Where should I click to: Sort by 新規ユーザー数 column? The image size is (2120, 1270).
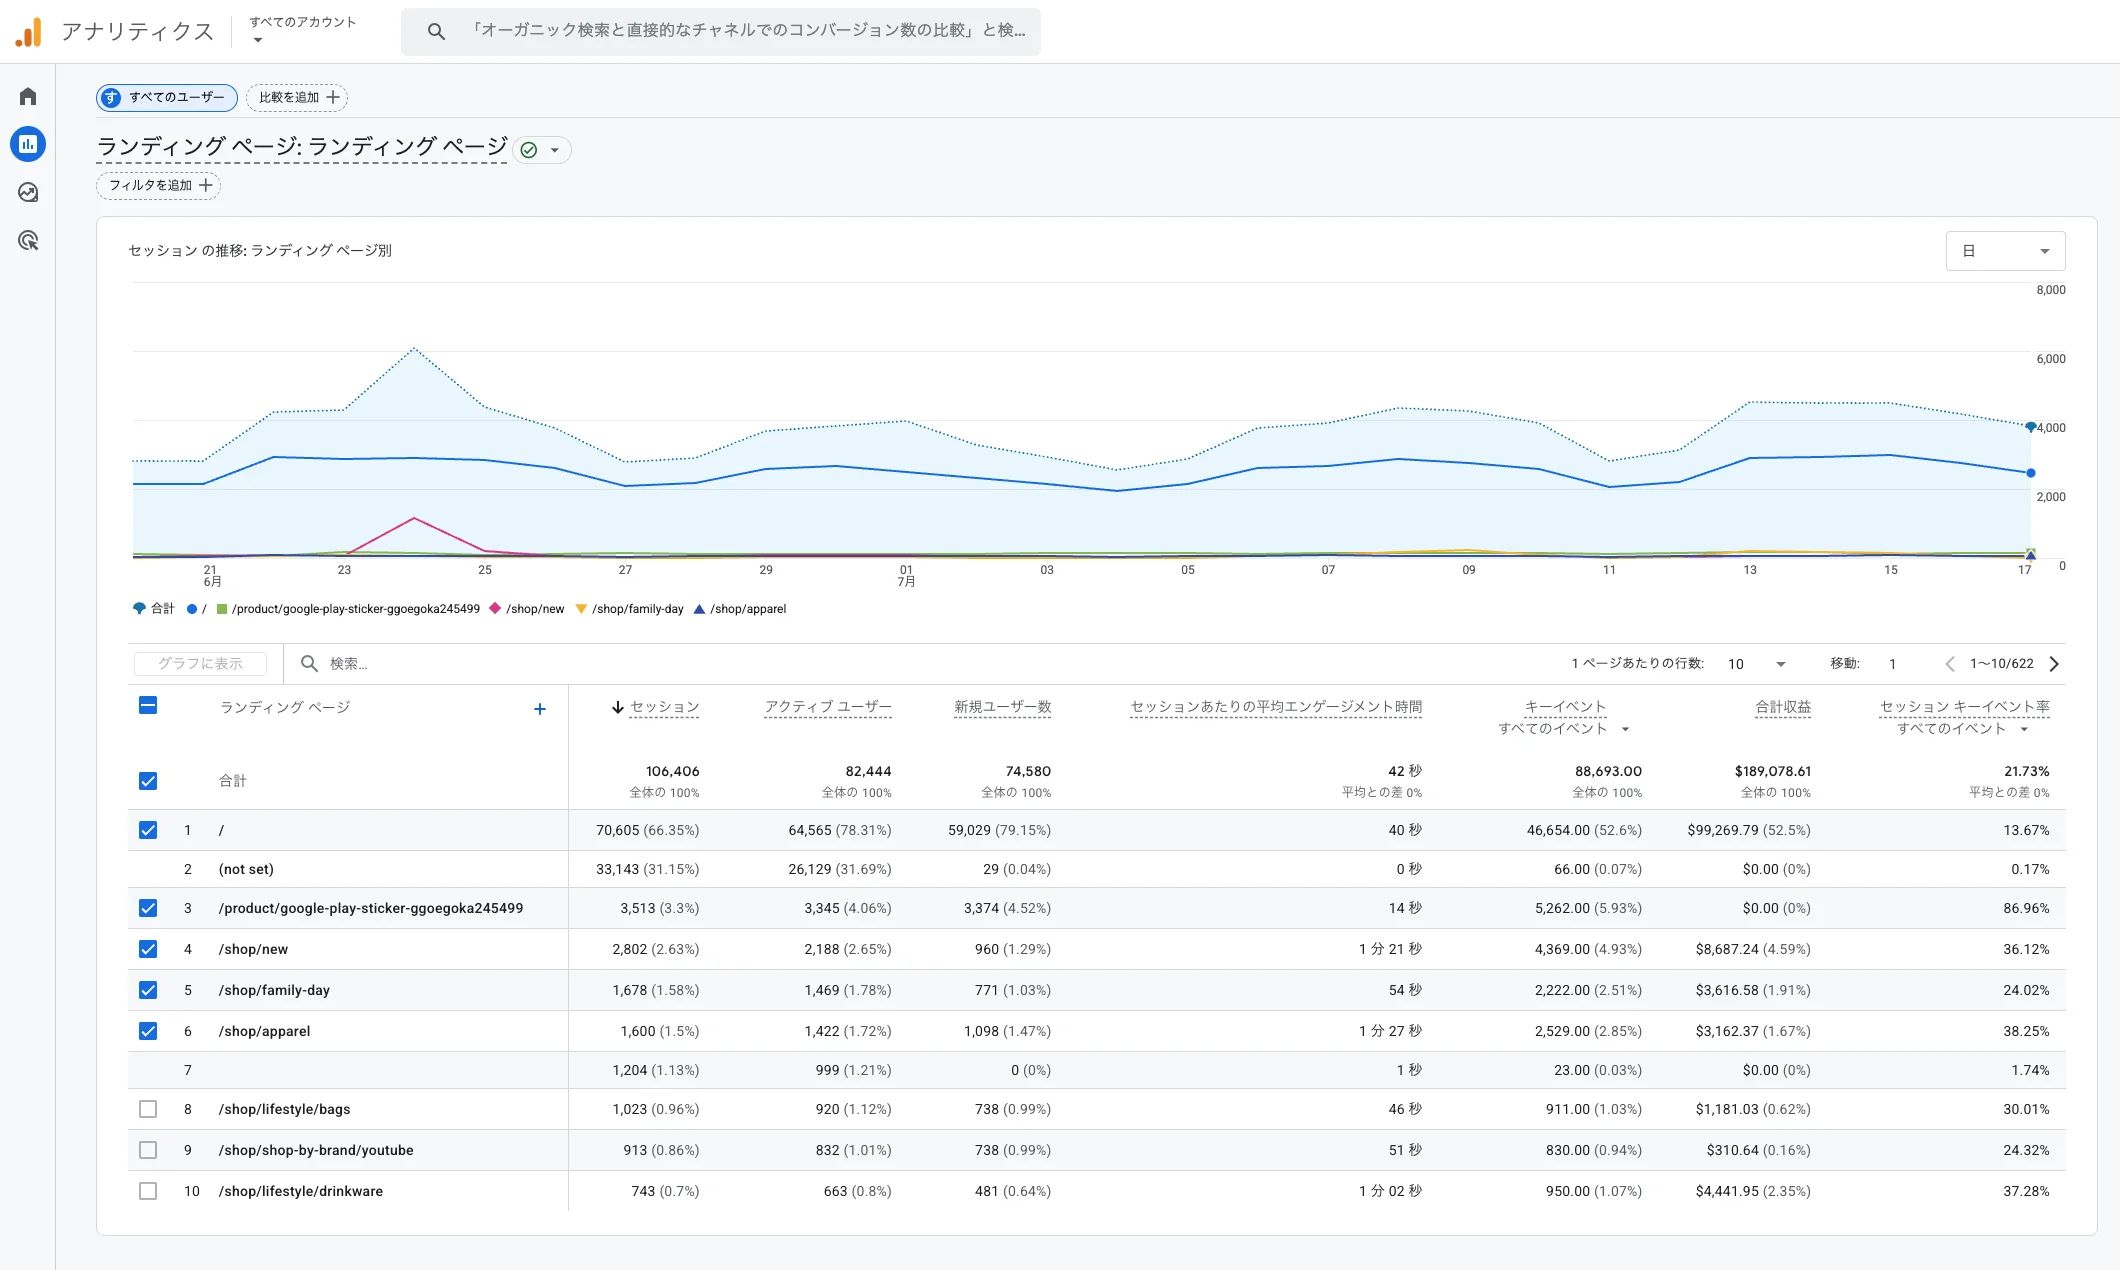(x=1002, y=707)
